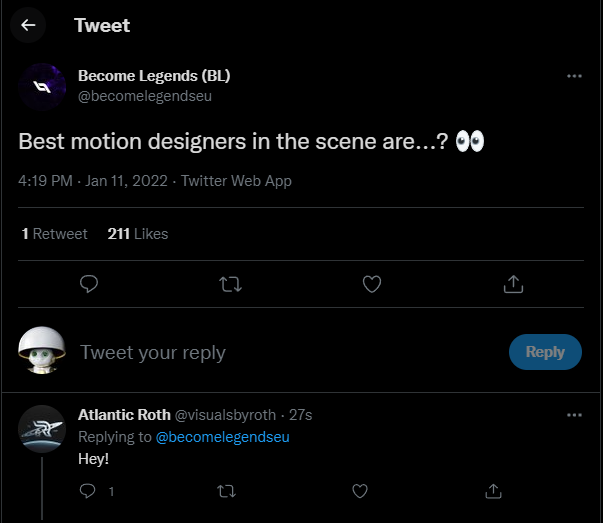The image size is (603, 523).
Task: Reply to Atlantic Roth's comment
Action: (x=88, y=491)
